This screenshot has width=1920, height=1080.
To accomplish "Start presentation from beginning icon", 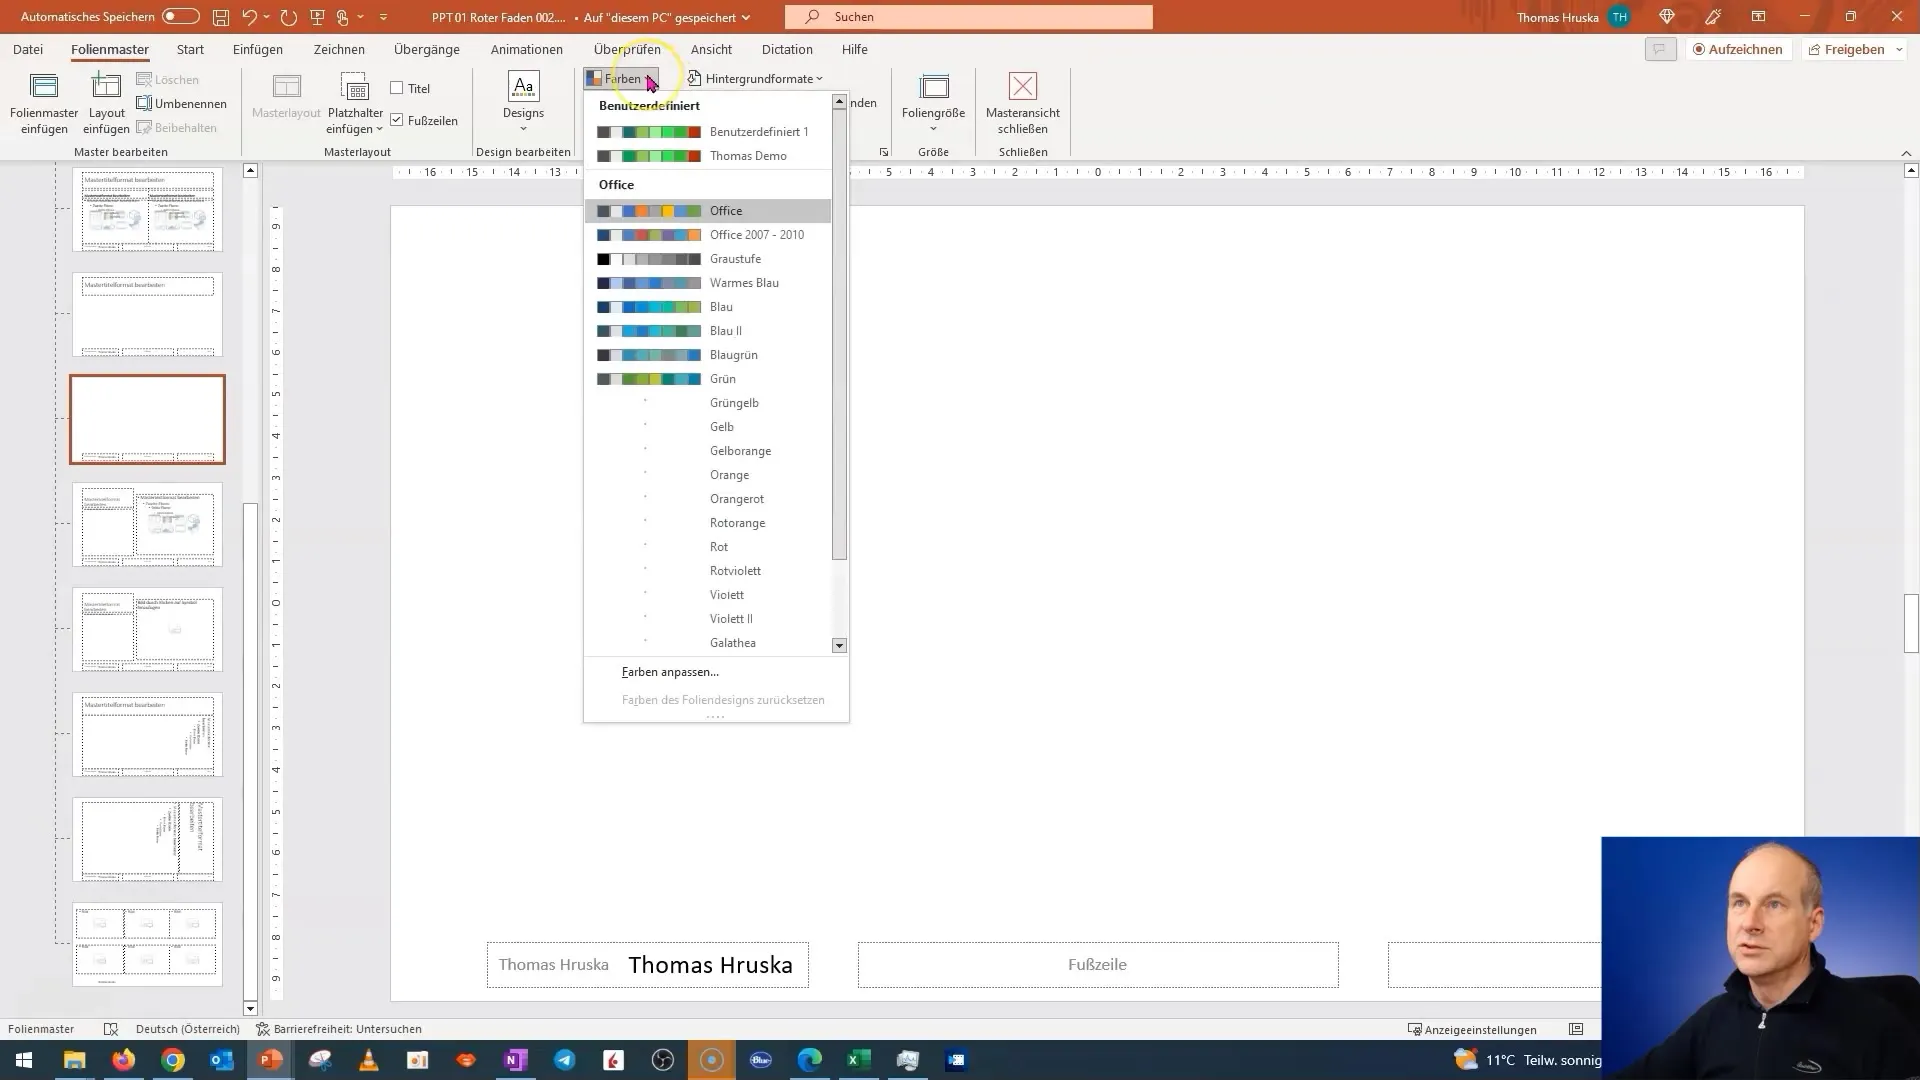I will [x=317, y=17].
